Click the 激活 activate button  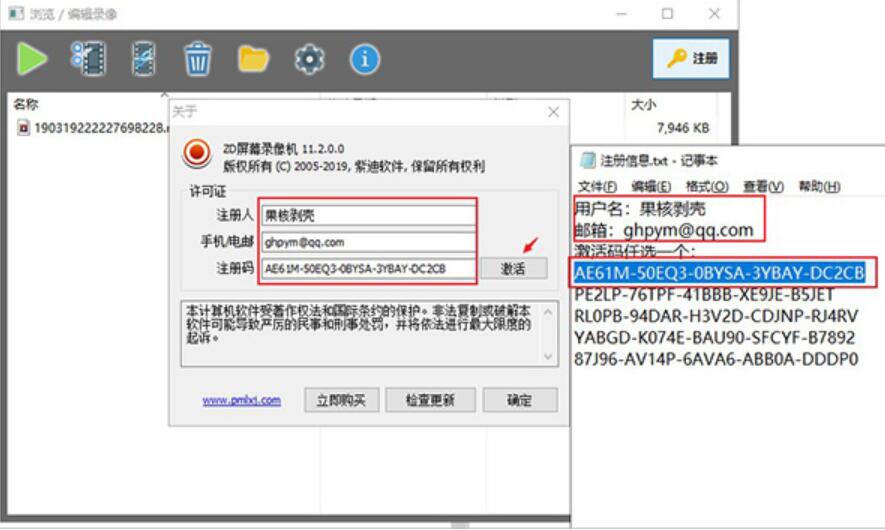pos(514,269)
